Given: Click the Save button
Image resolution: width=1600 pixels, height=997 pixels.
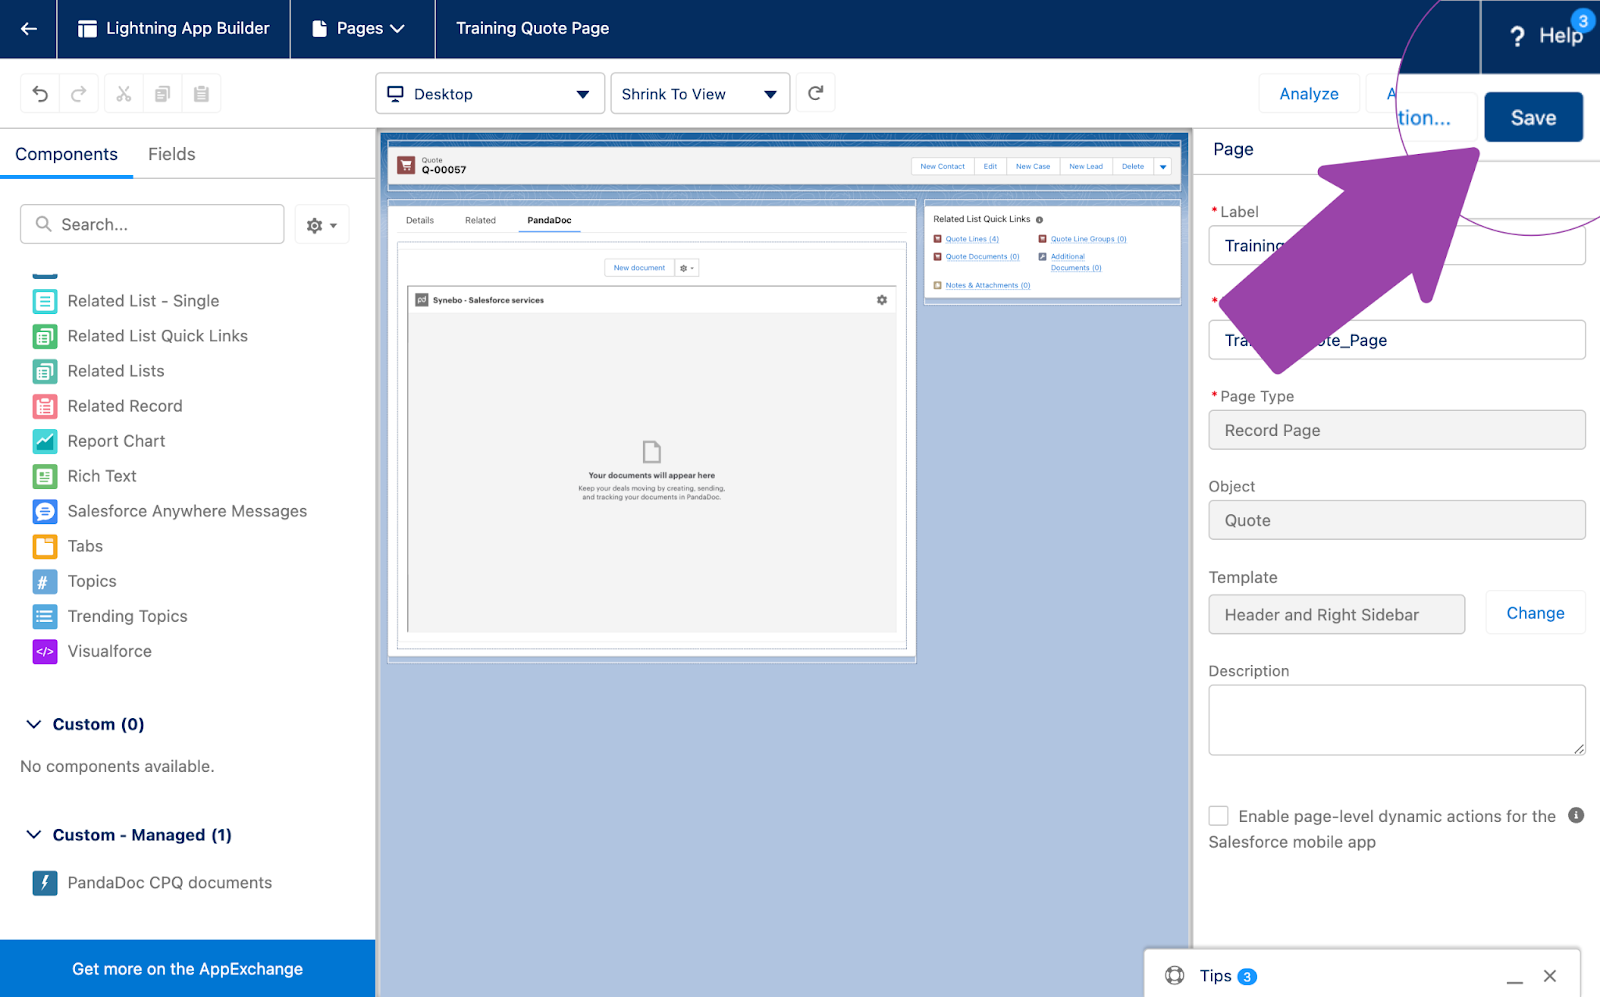Looking at the screenshot, I should point(1533,117).
